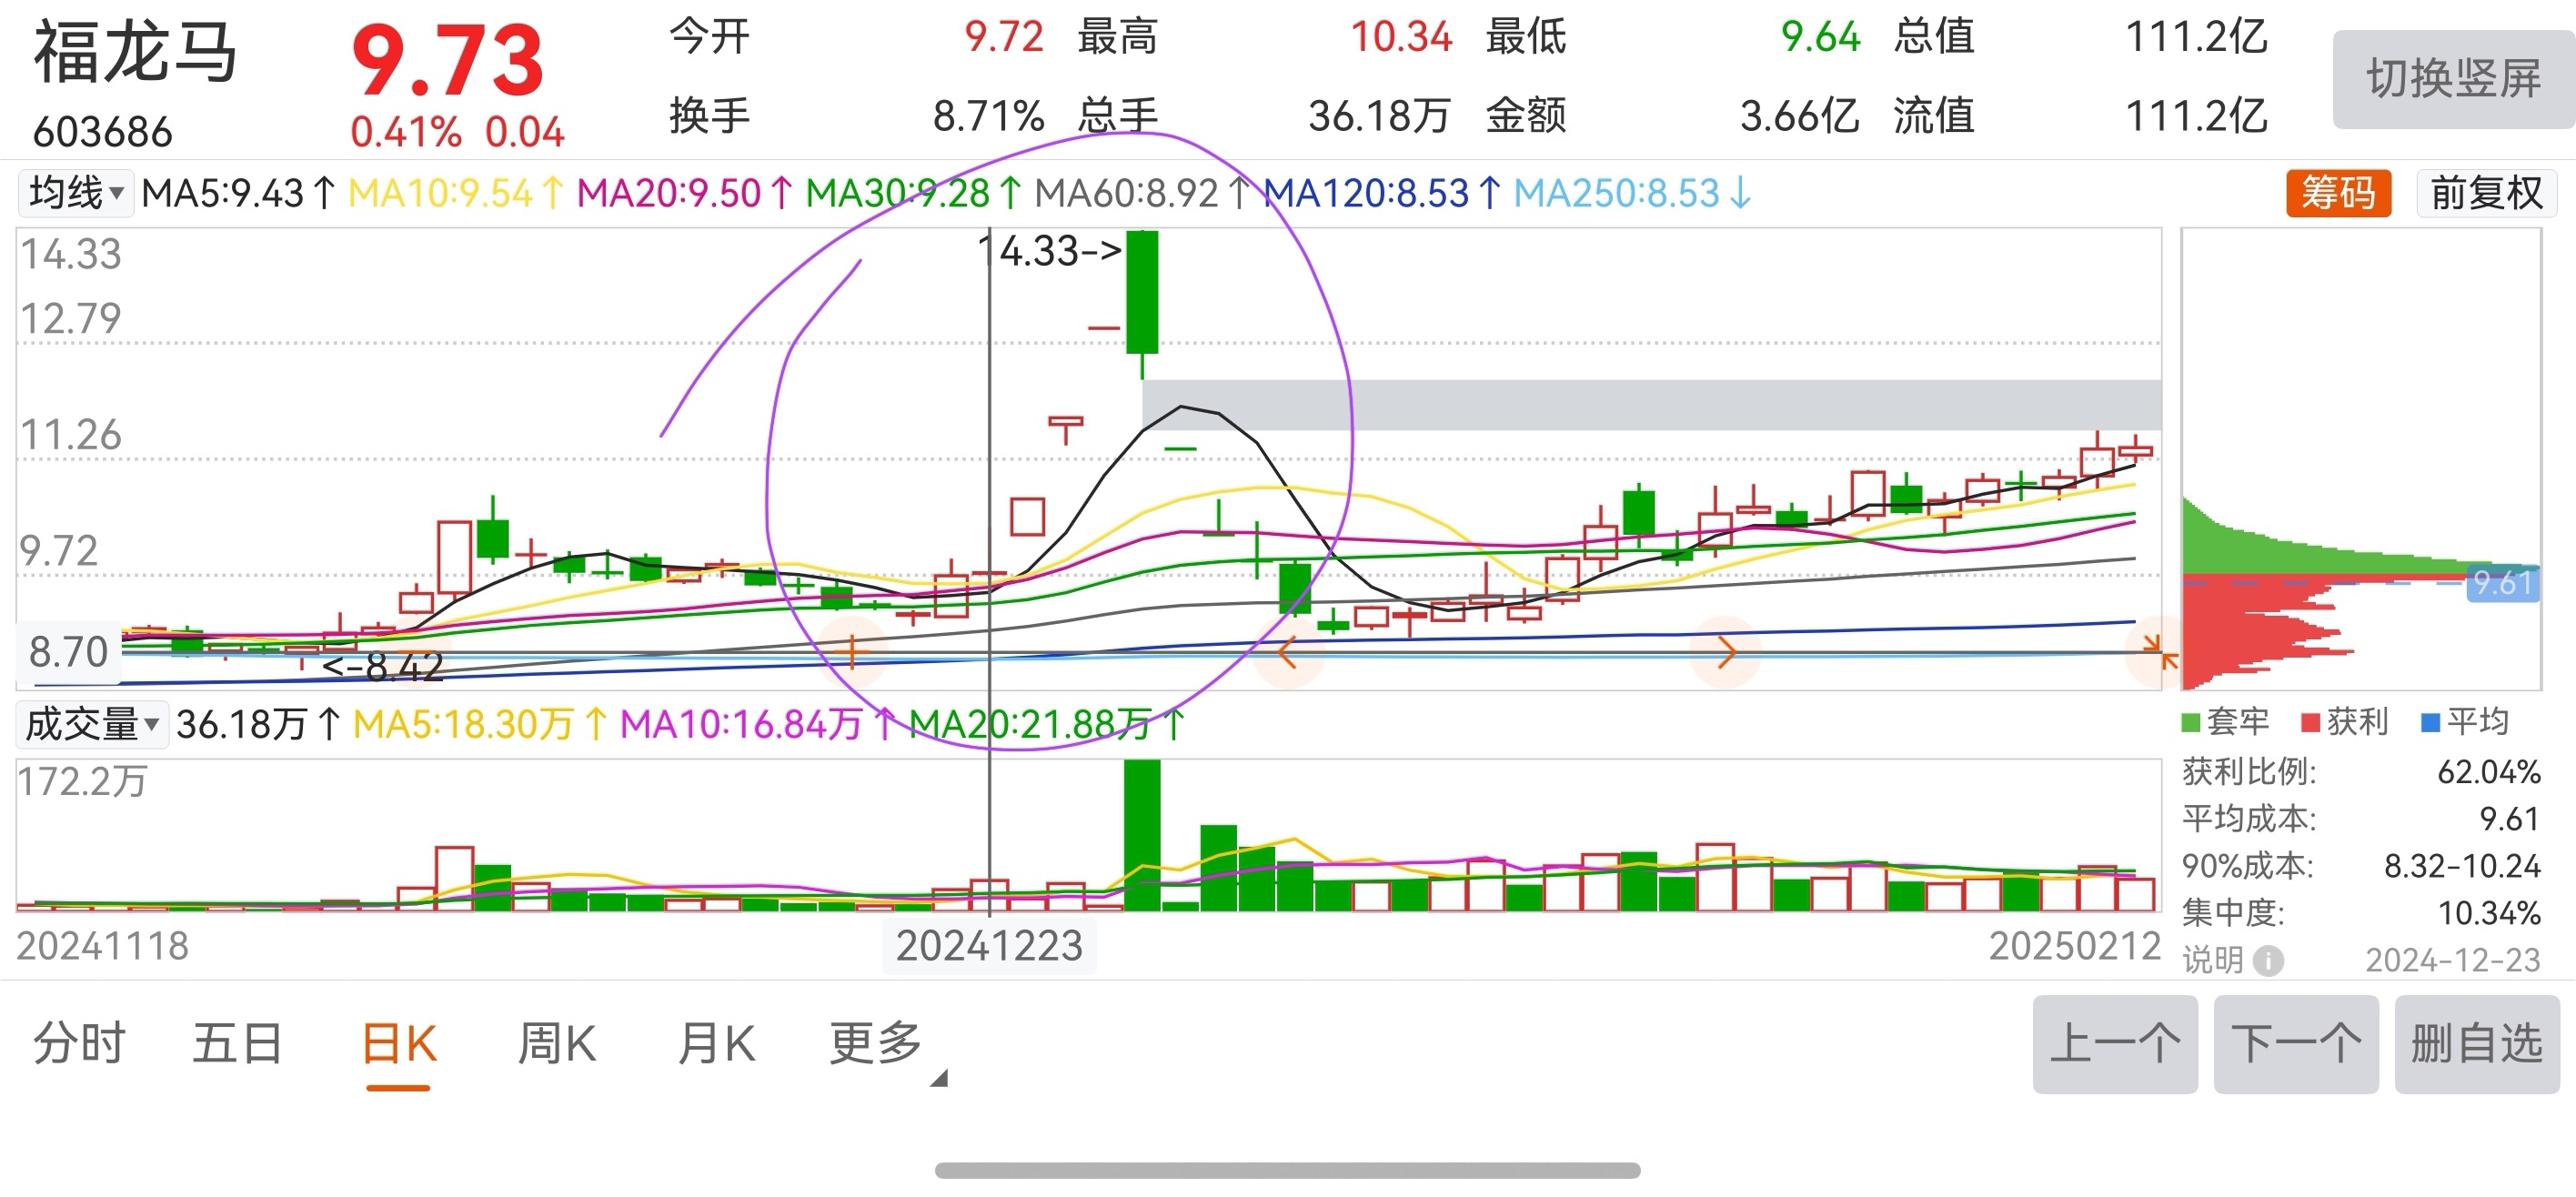Screen dimensions: 2576x1197
Task: Switch orientation with 切换竖屏 button
Action: tap(2453, 79)
